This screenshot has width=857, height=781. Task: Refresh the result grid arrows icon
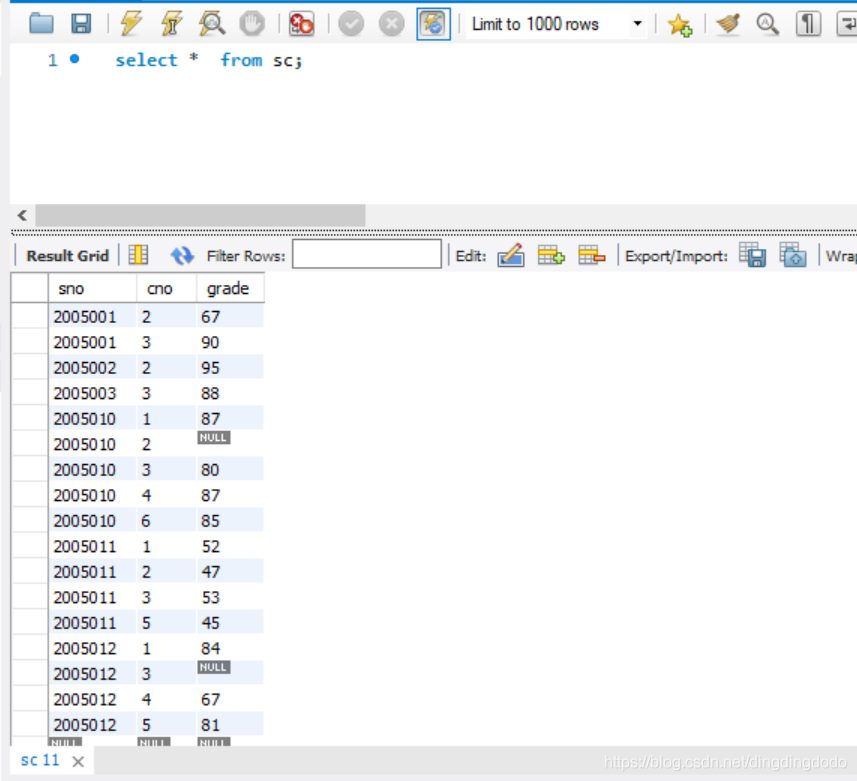coord(182,255)
